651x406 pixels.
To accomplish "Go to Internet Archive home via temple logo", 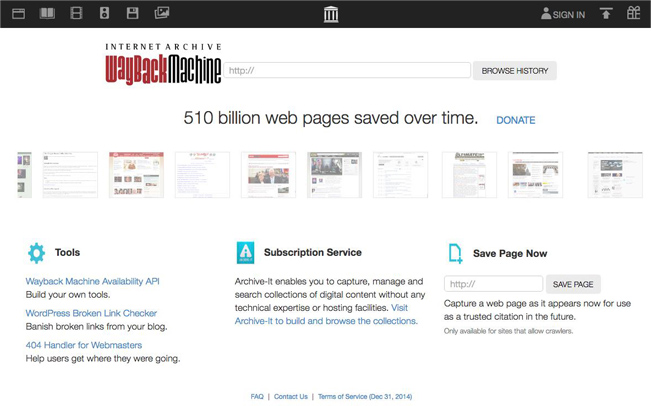I will (331, 14).
